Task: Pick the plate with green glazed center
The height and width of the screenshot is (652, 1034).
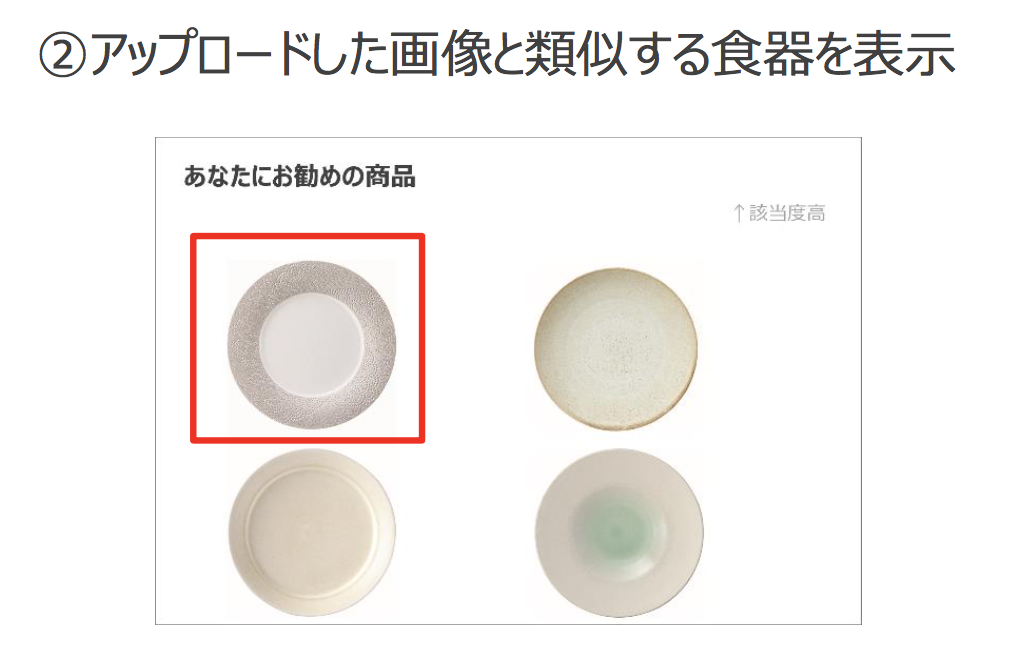Action: coord(619,533)
